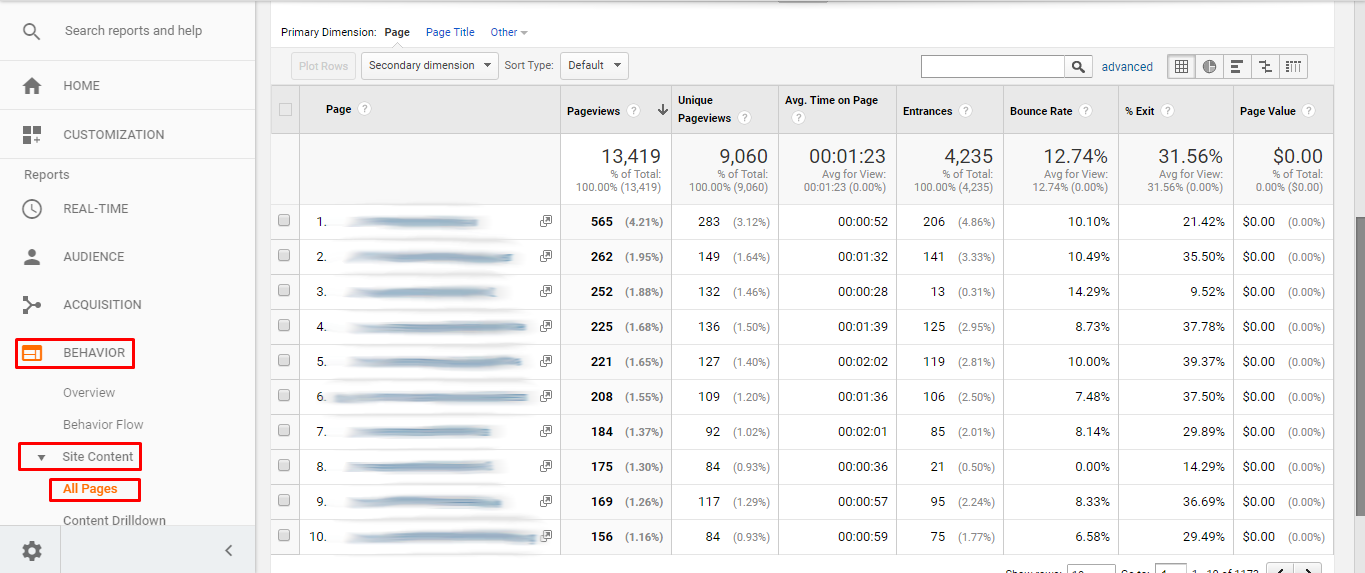The width and height of the screenshot is (1365, 573).
Task: Open the Other primary dimension dropdown
Action: click(509, 33)
